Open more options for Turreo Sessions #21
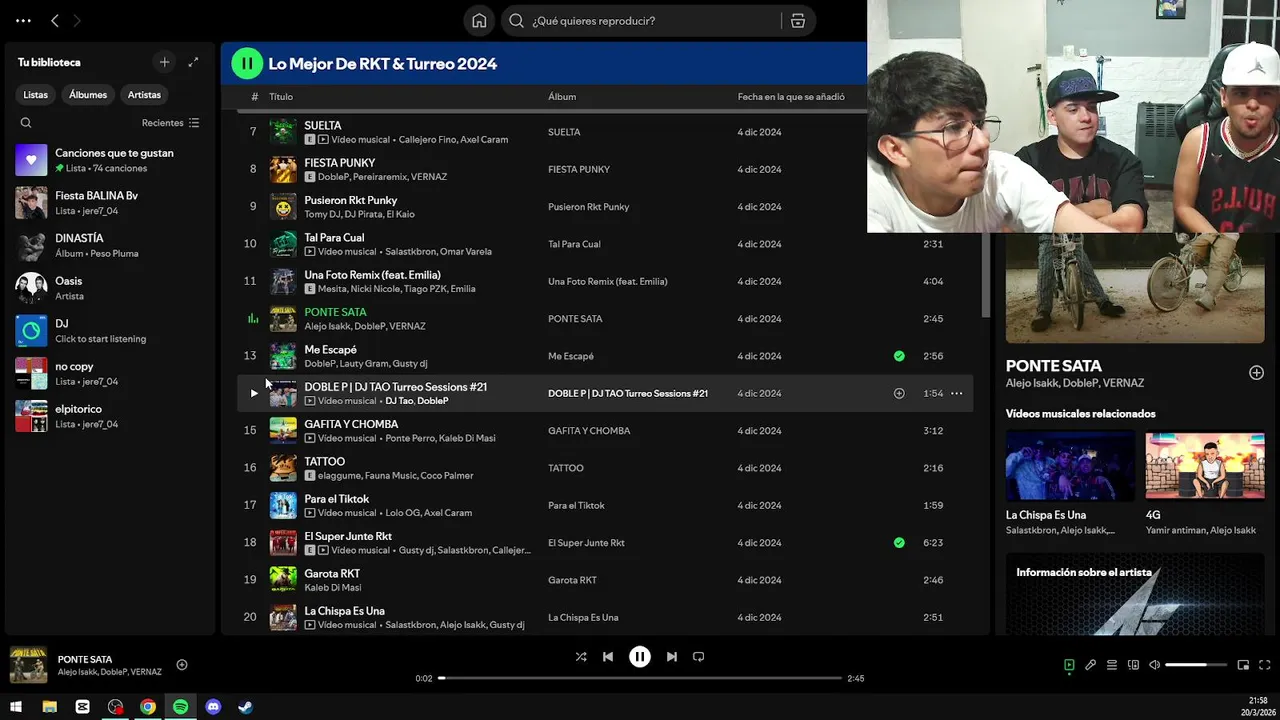Viewport: 1280px width, 720px height. 956,394
